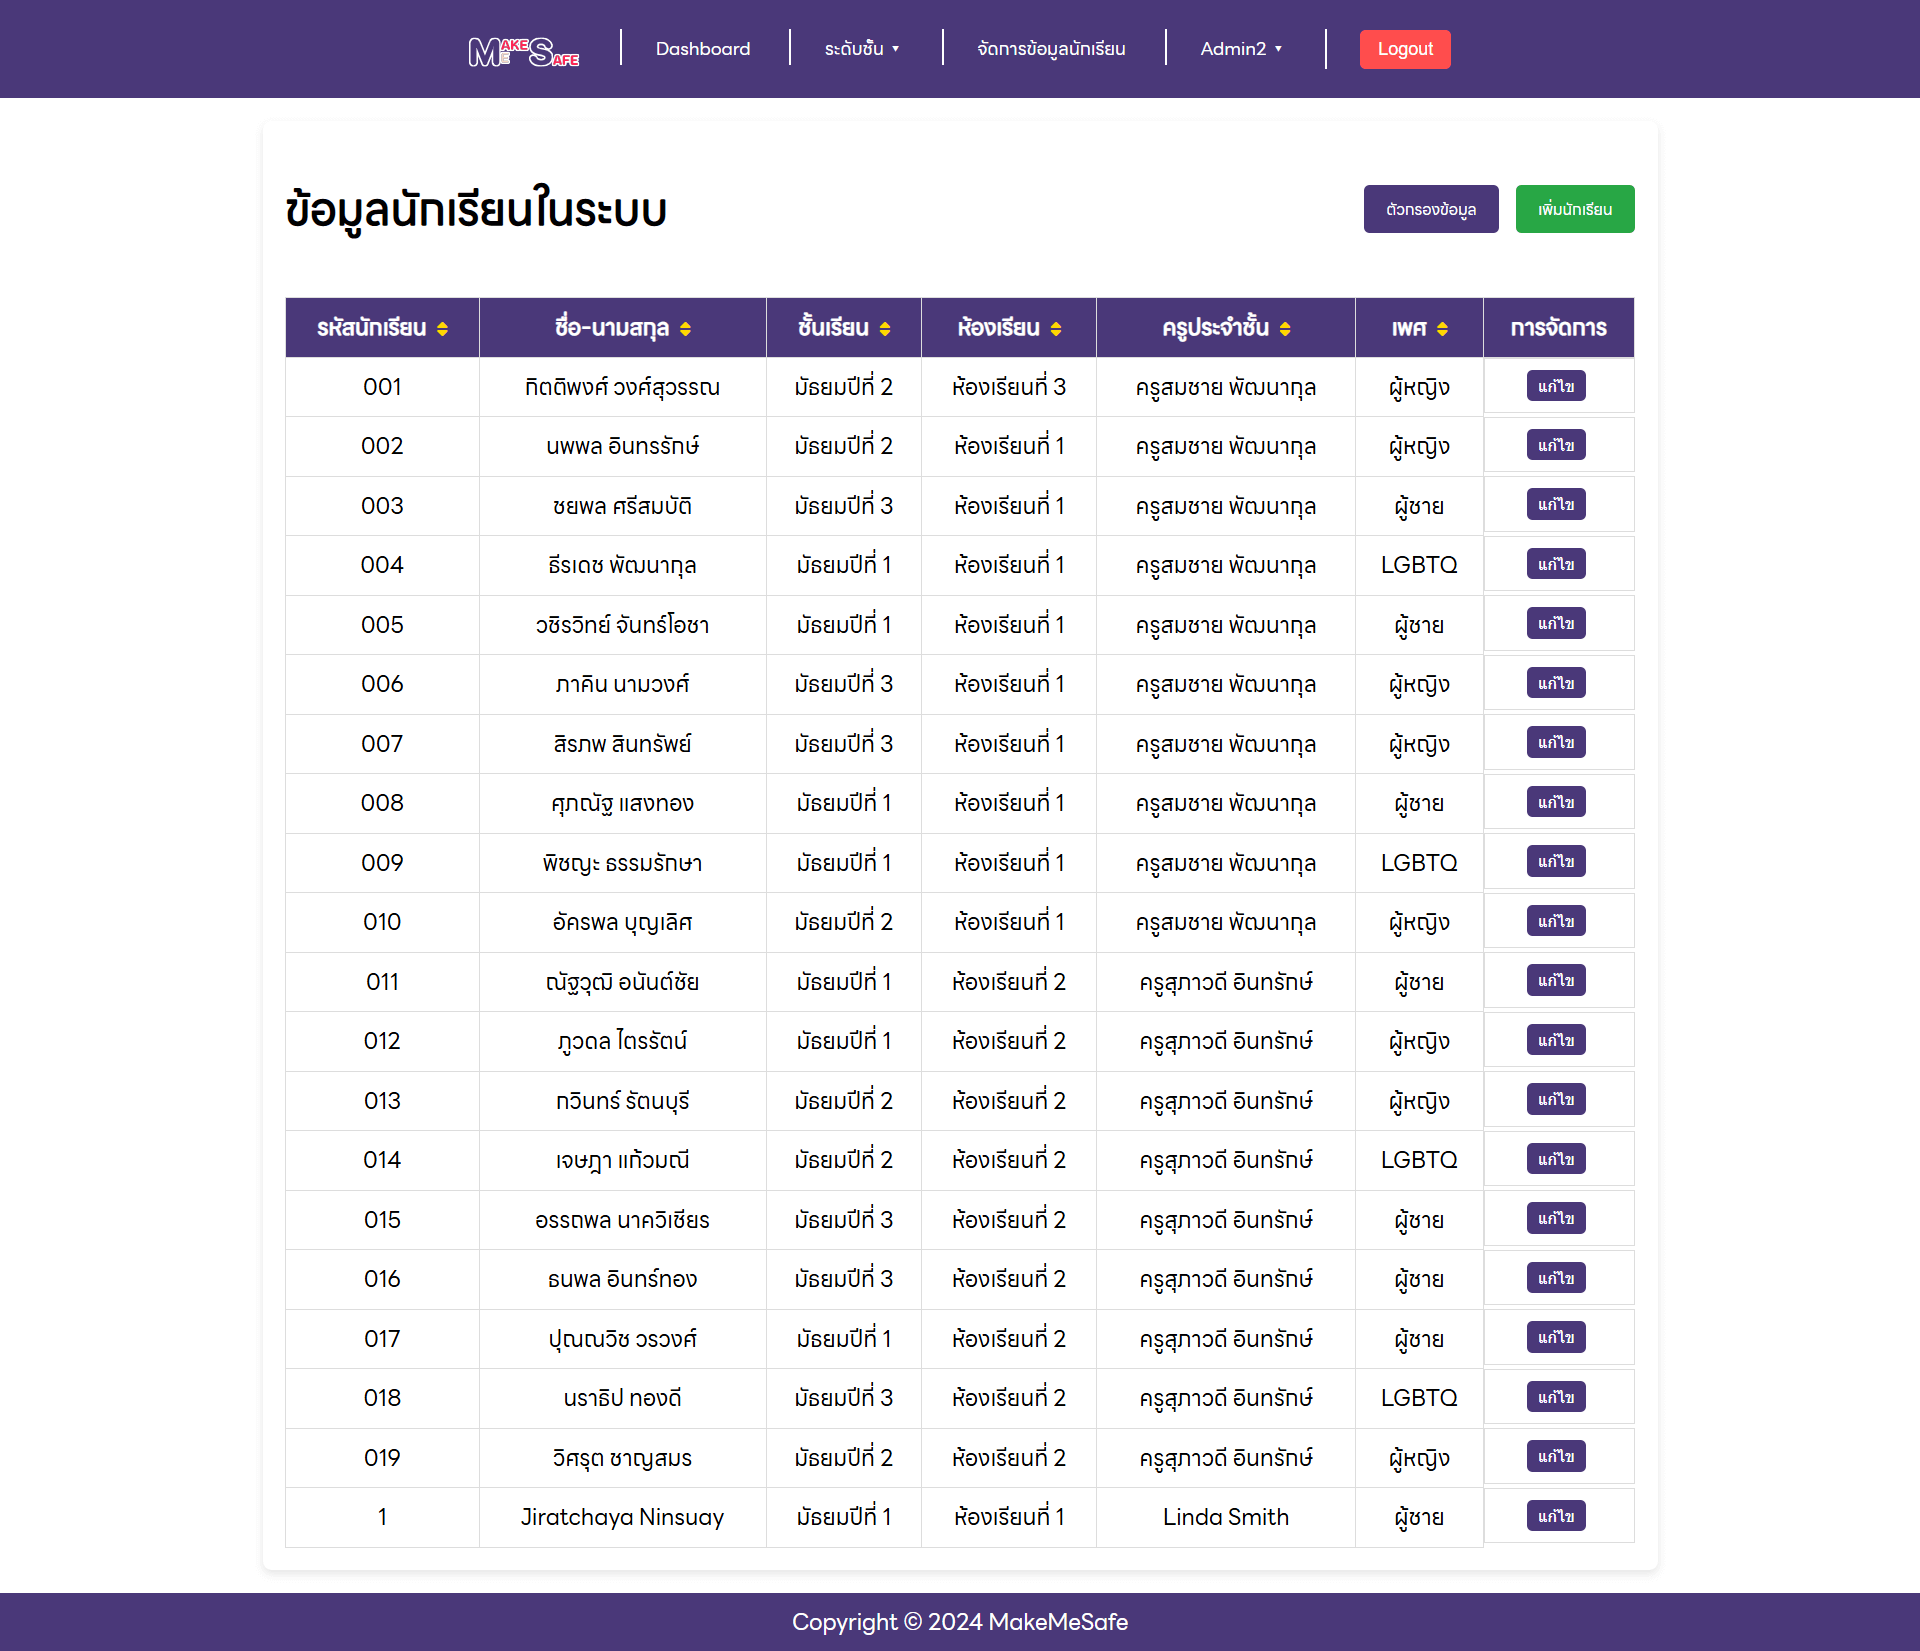
Task: Click student ID cell 014
Action: click(382, 1160)
